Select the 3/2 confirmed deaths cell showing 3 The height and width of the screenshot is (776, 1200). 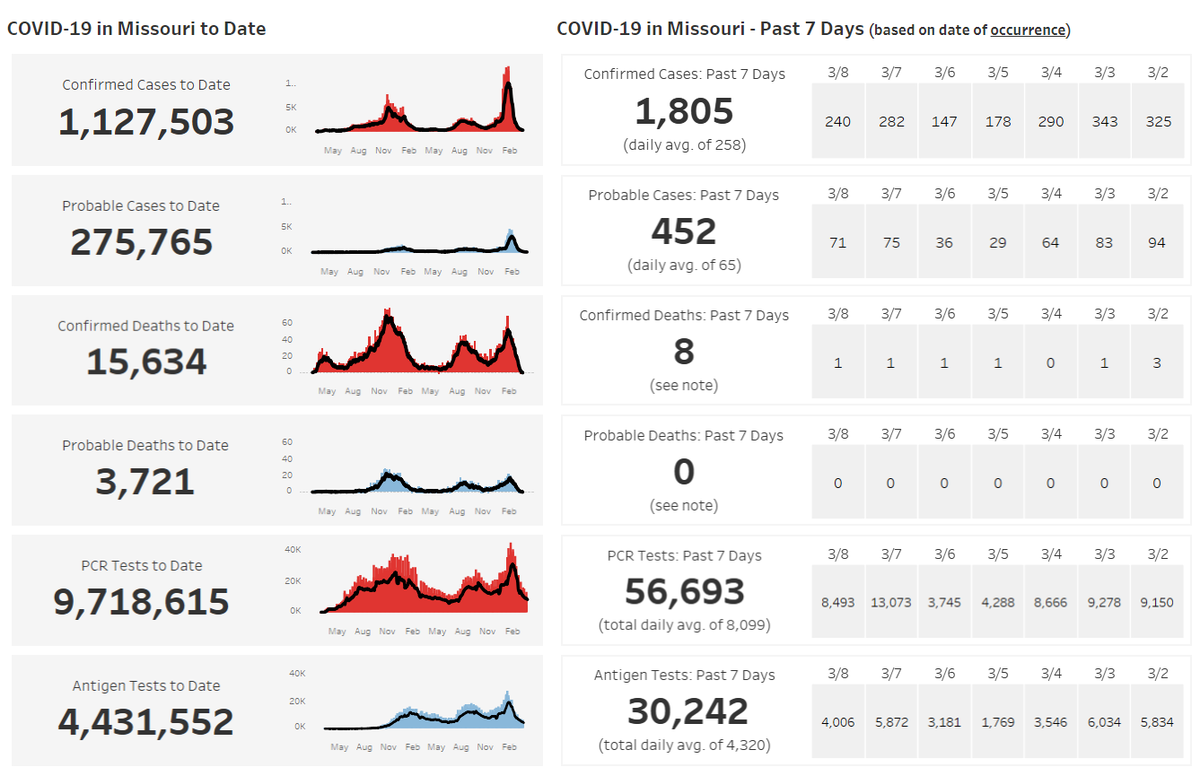pos(1157,363)
